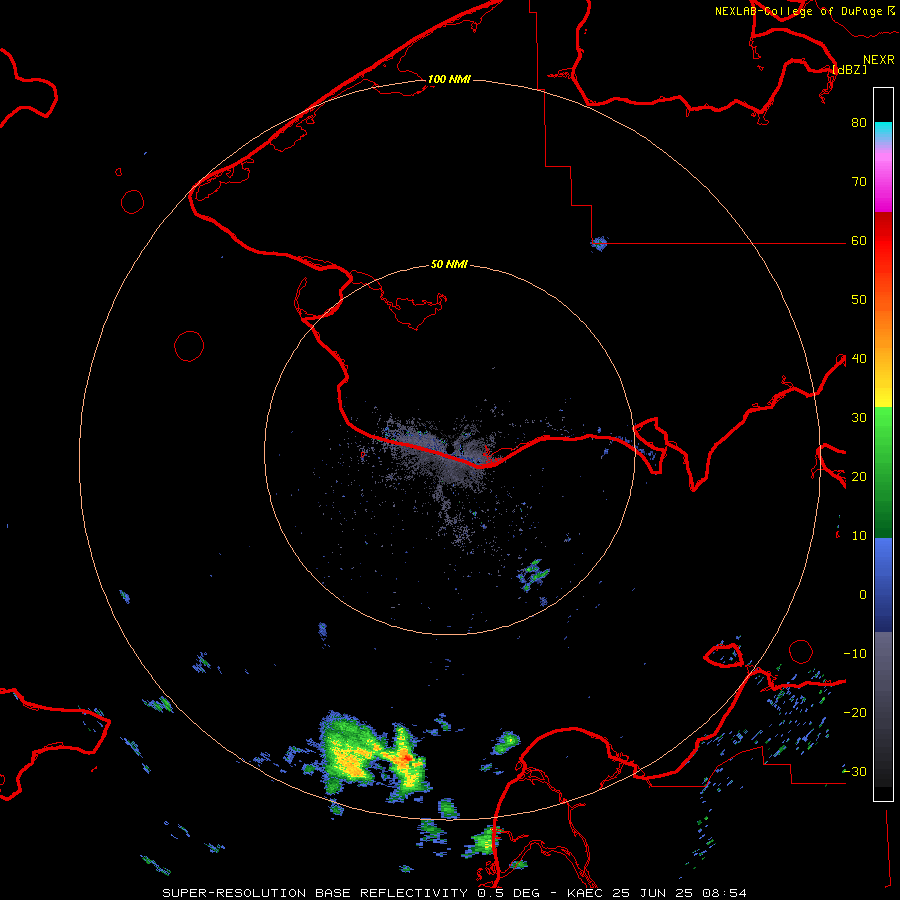Click the 25 JUN 25 date text
The width and height of the screenshot is (900, 900).
coord(654,893)
